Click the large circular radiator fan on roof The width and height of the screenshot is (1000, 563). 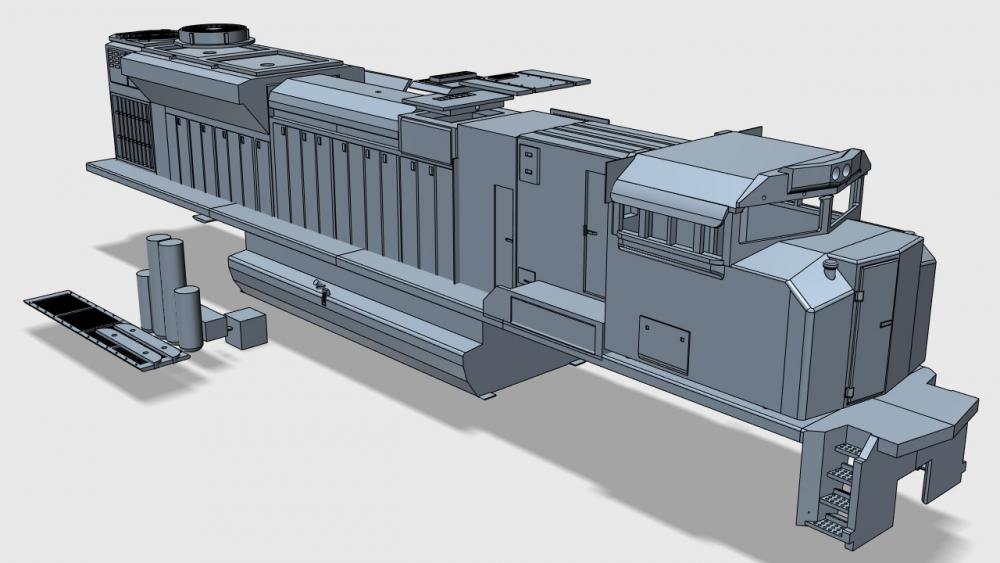click(213, 33)
